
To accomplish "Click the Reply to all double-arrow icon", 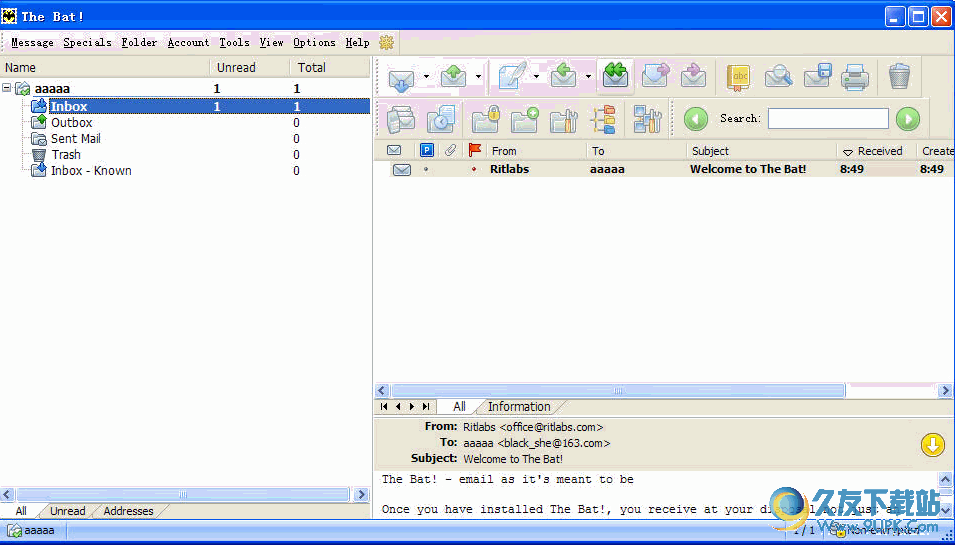I will [616, 76].
